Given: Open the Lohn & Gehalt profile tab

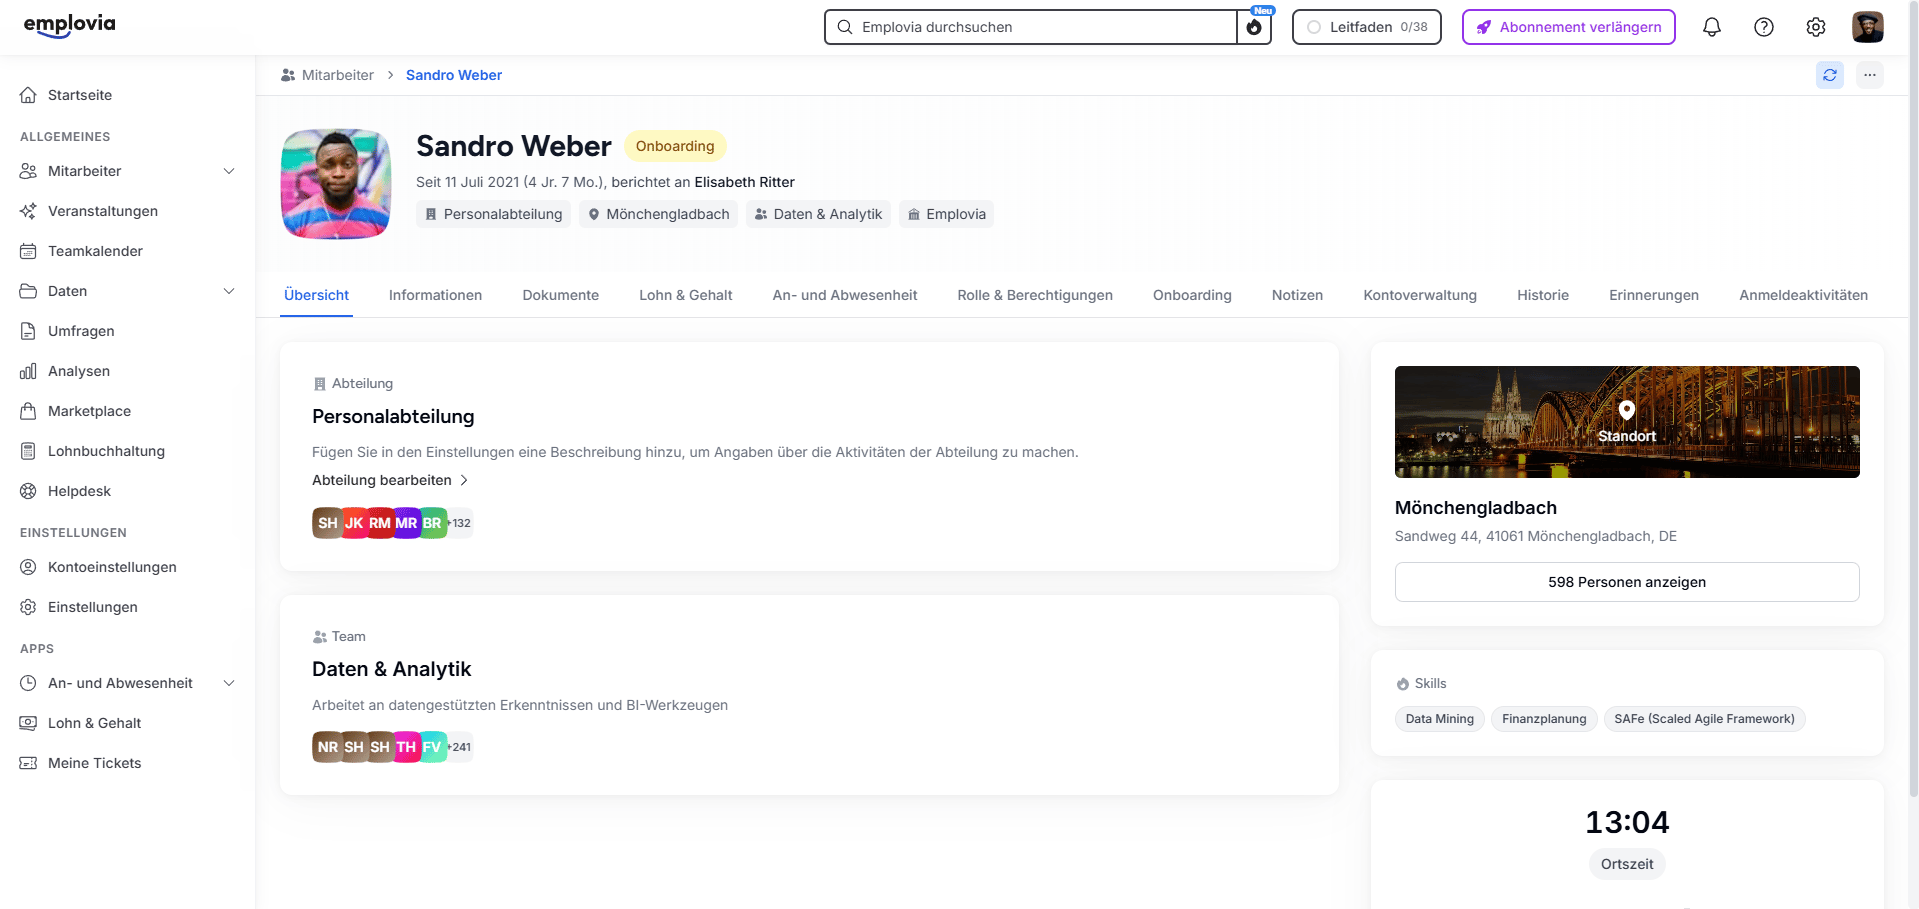Looking at the screenshot, I should pos(686,295).
